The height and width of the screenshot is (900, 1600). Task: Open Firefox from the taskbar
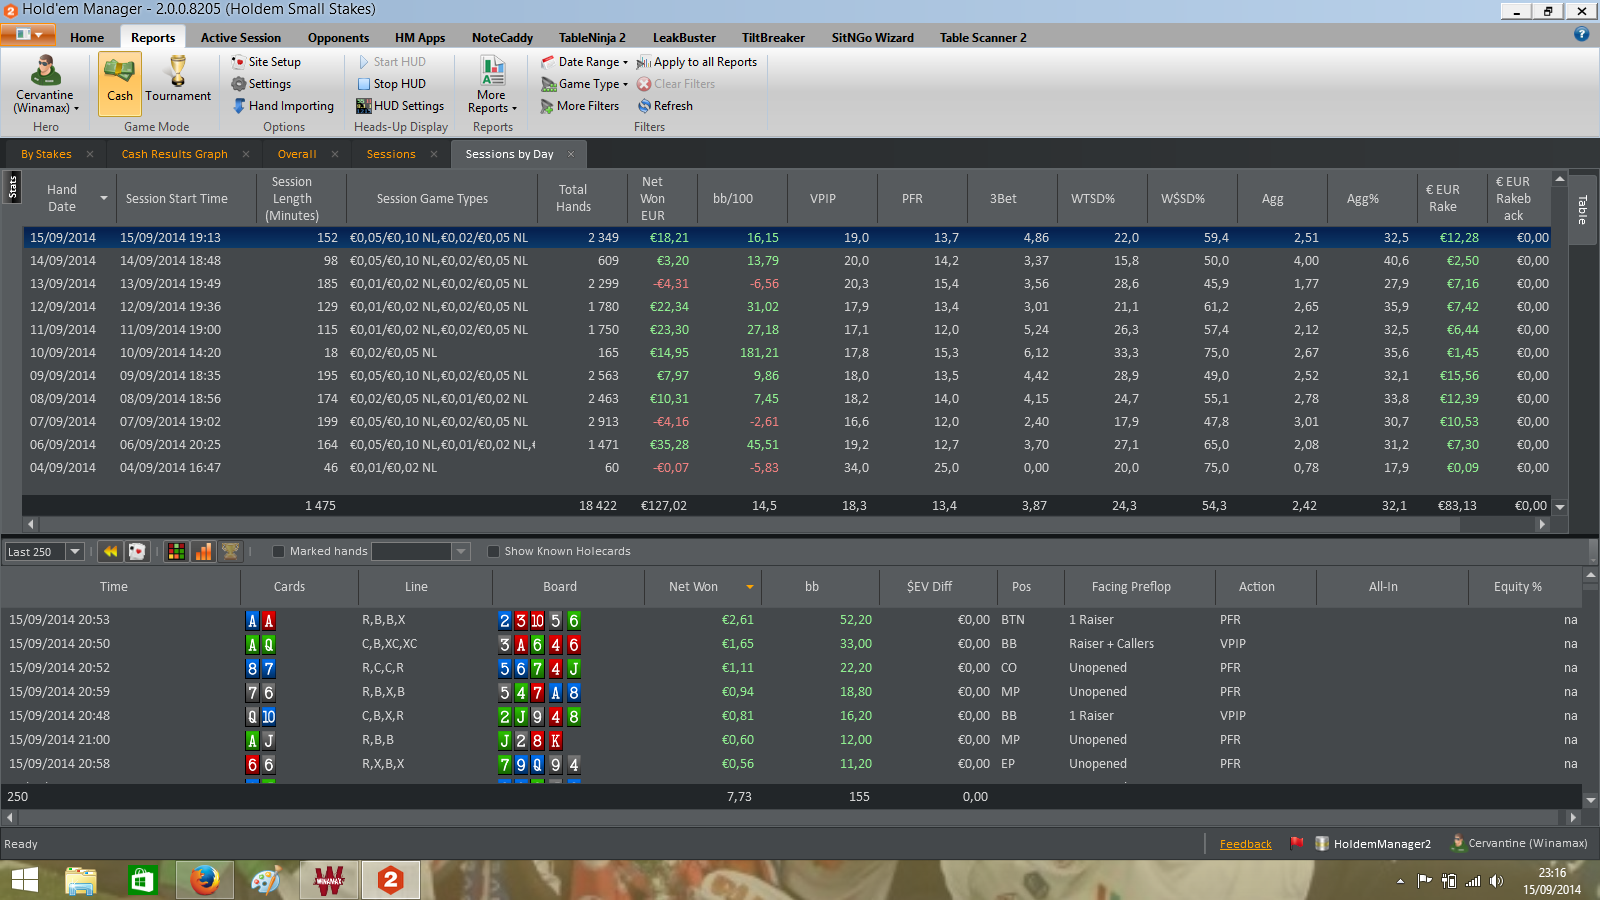(x=205, y=881)
